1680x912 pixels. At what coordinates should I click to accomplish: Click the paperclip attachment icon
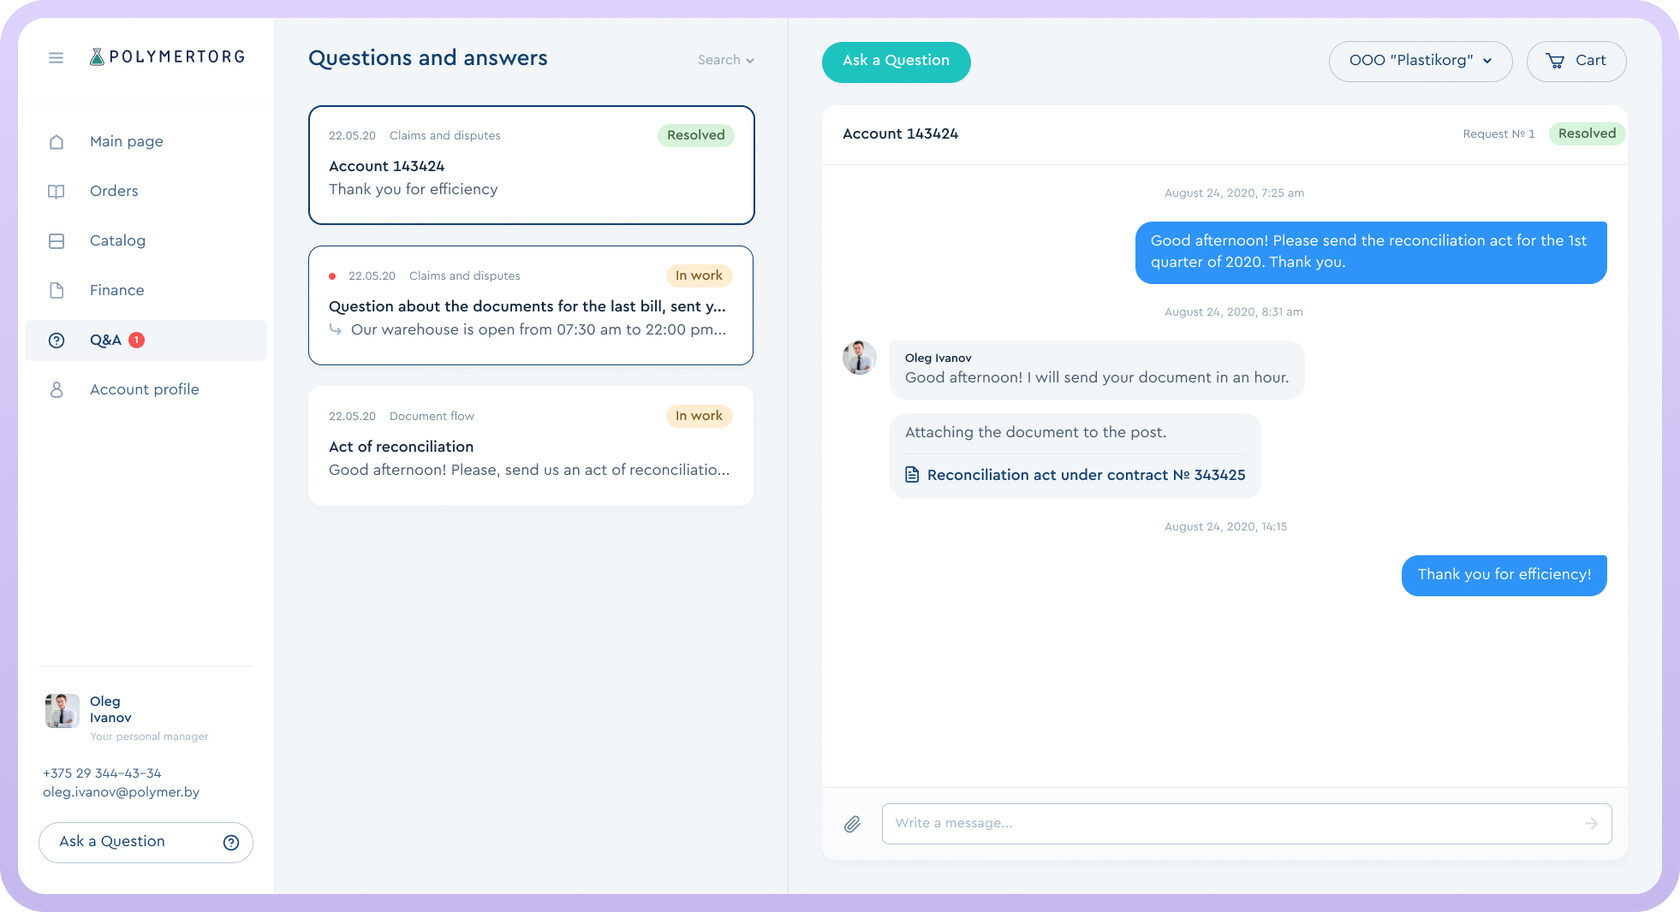pos(852,824)
